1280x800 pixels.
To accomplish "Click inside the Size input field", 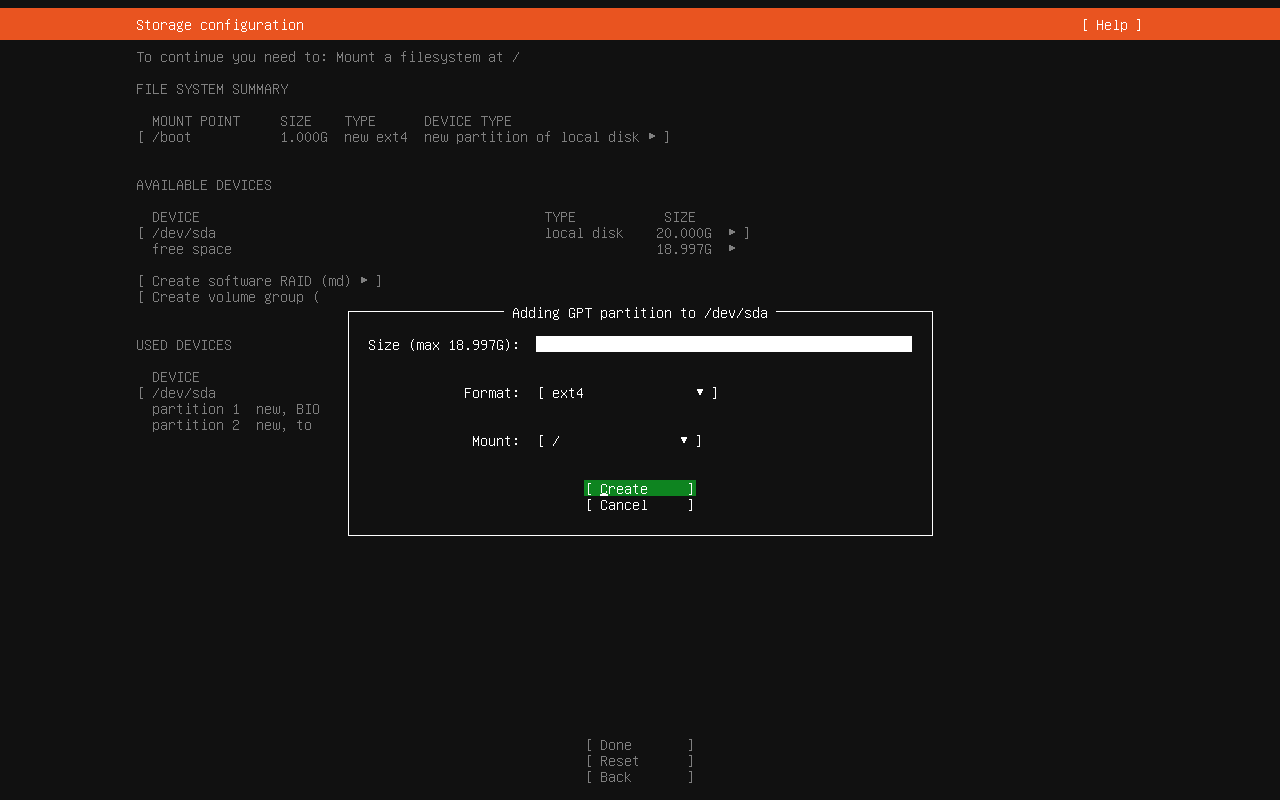I will pyautogui.click(x=723, y=343).
